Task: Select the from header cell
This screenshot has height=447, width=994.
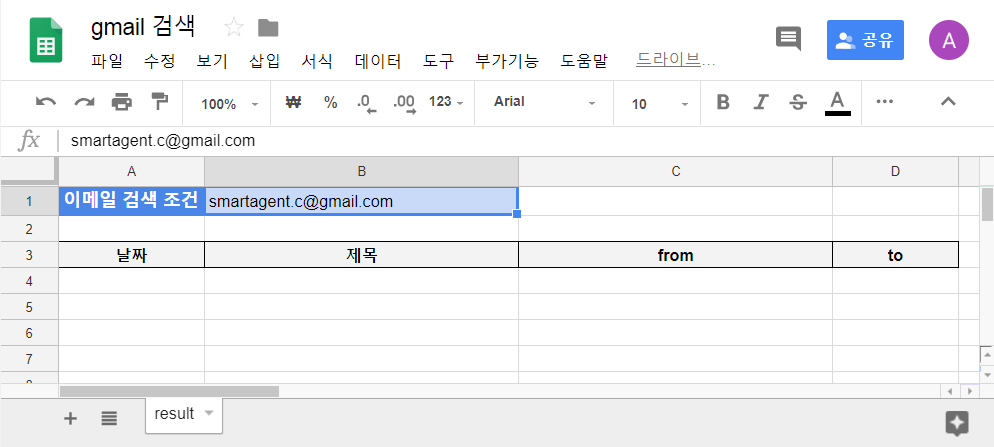Action: pyautogui.click(x=676, y=255)
